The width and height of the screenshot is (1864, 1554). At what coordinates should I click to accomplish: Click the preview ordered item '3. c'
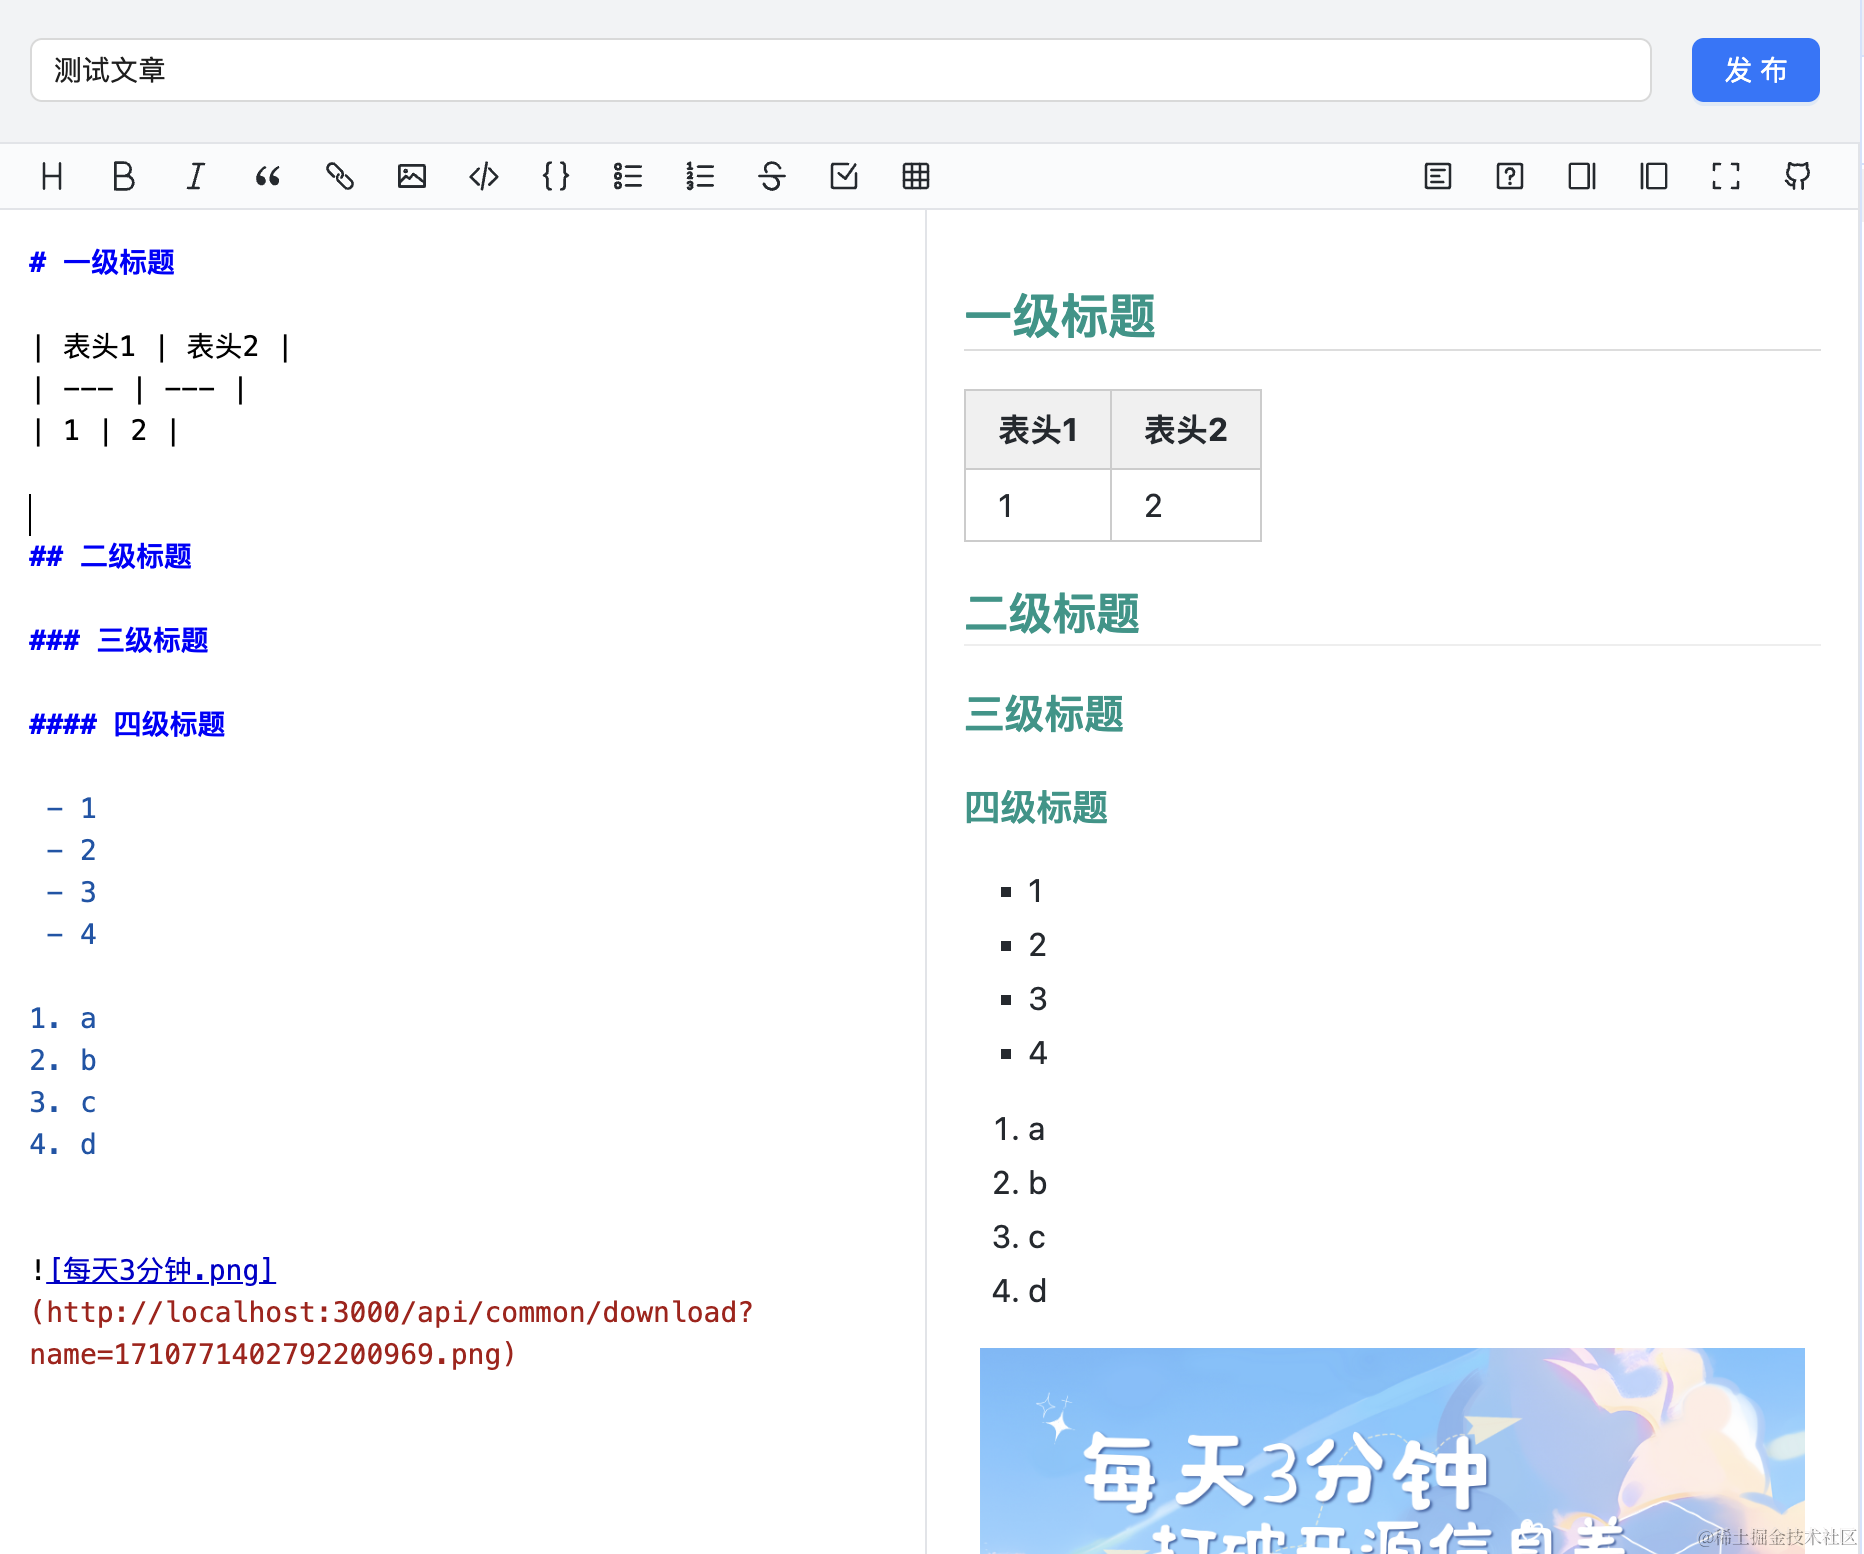1019,1238
